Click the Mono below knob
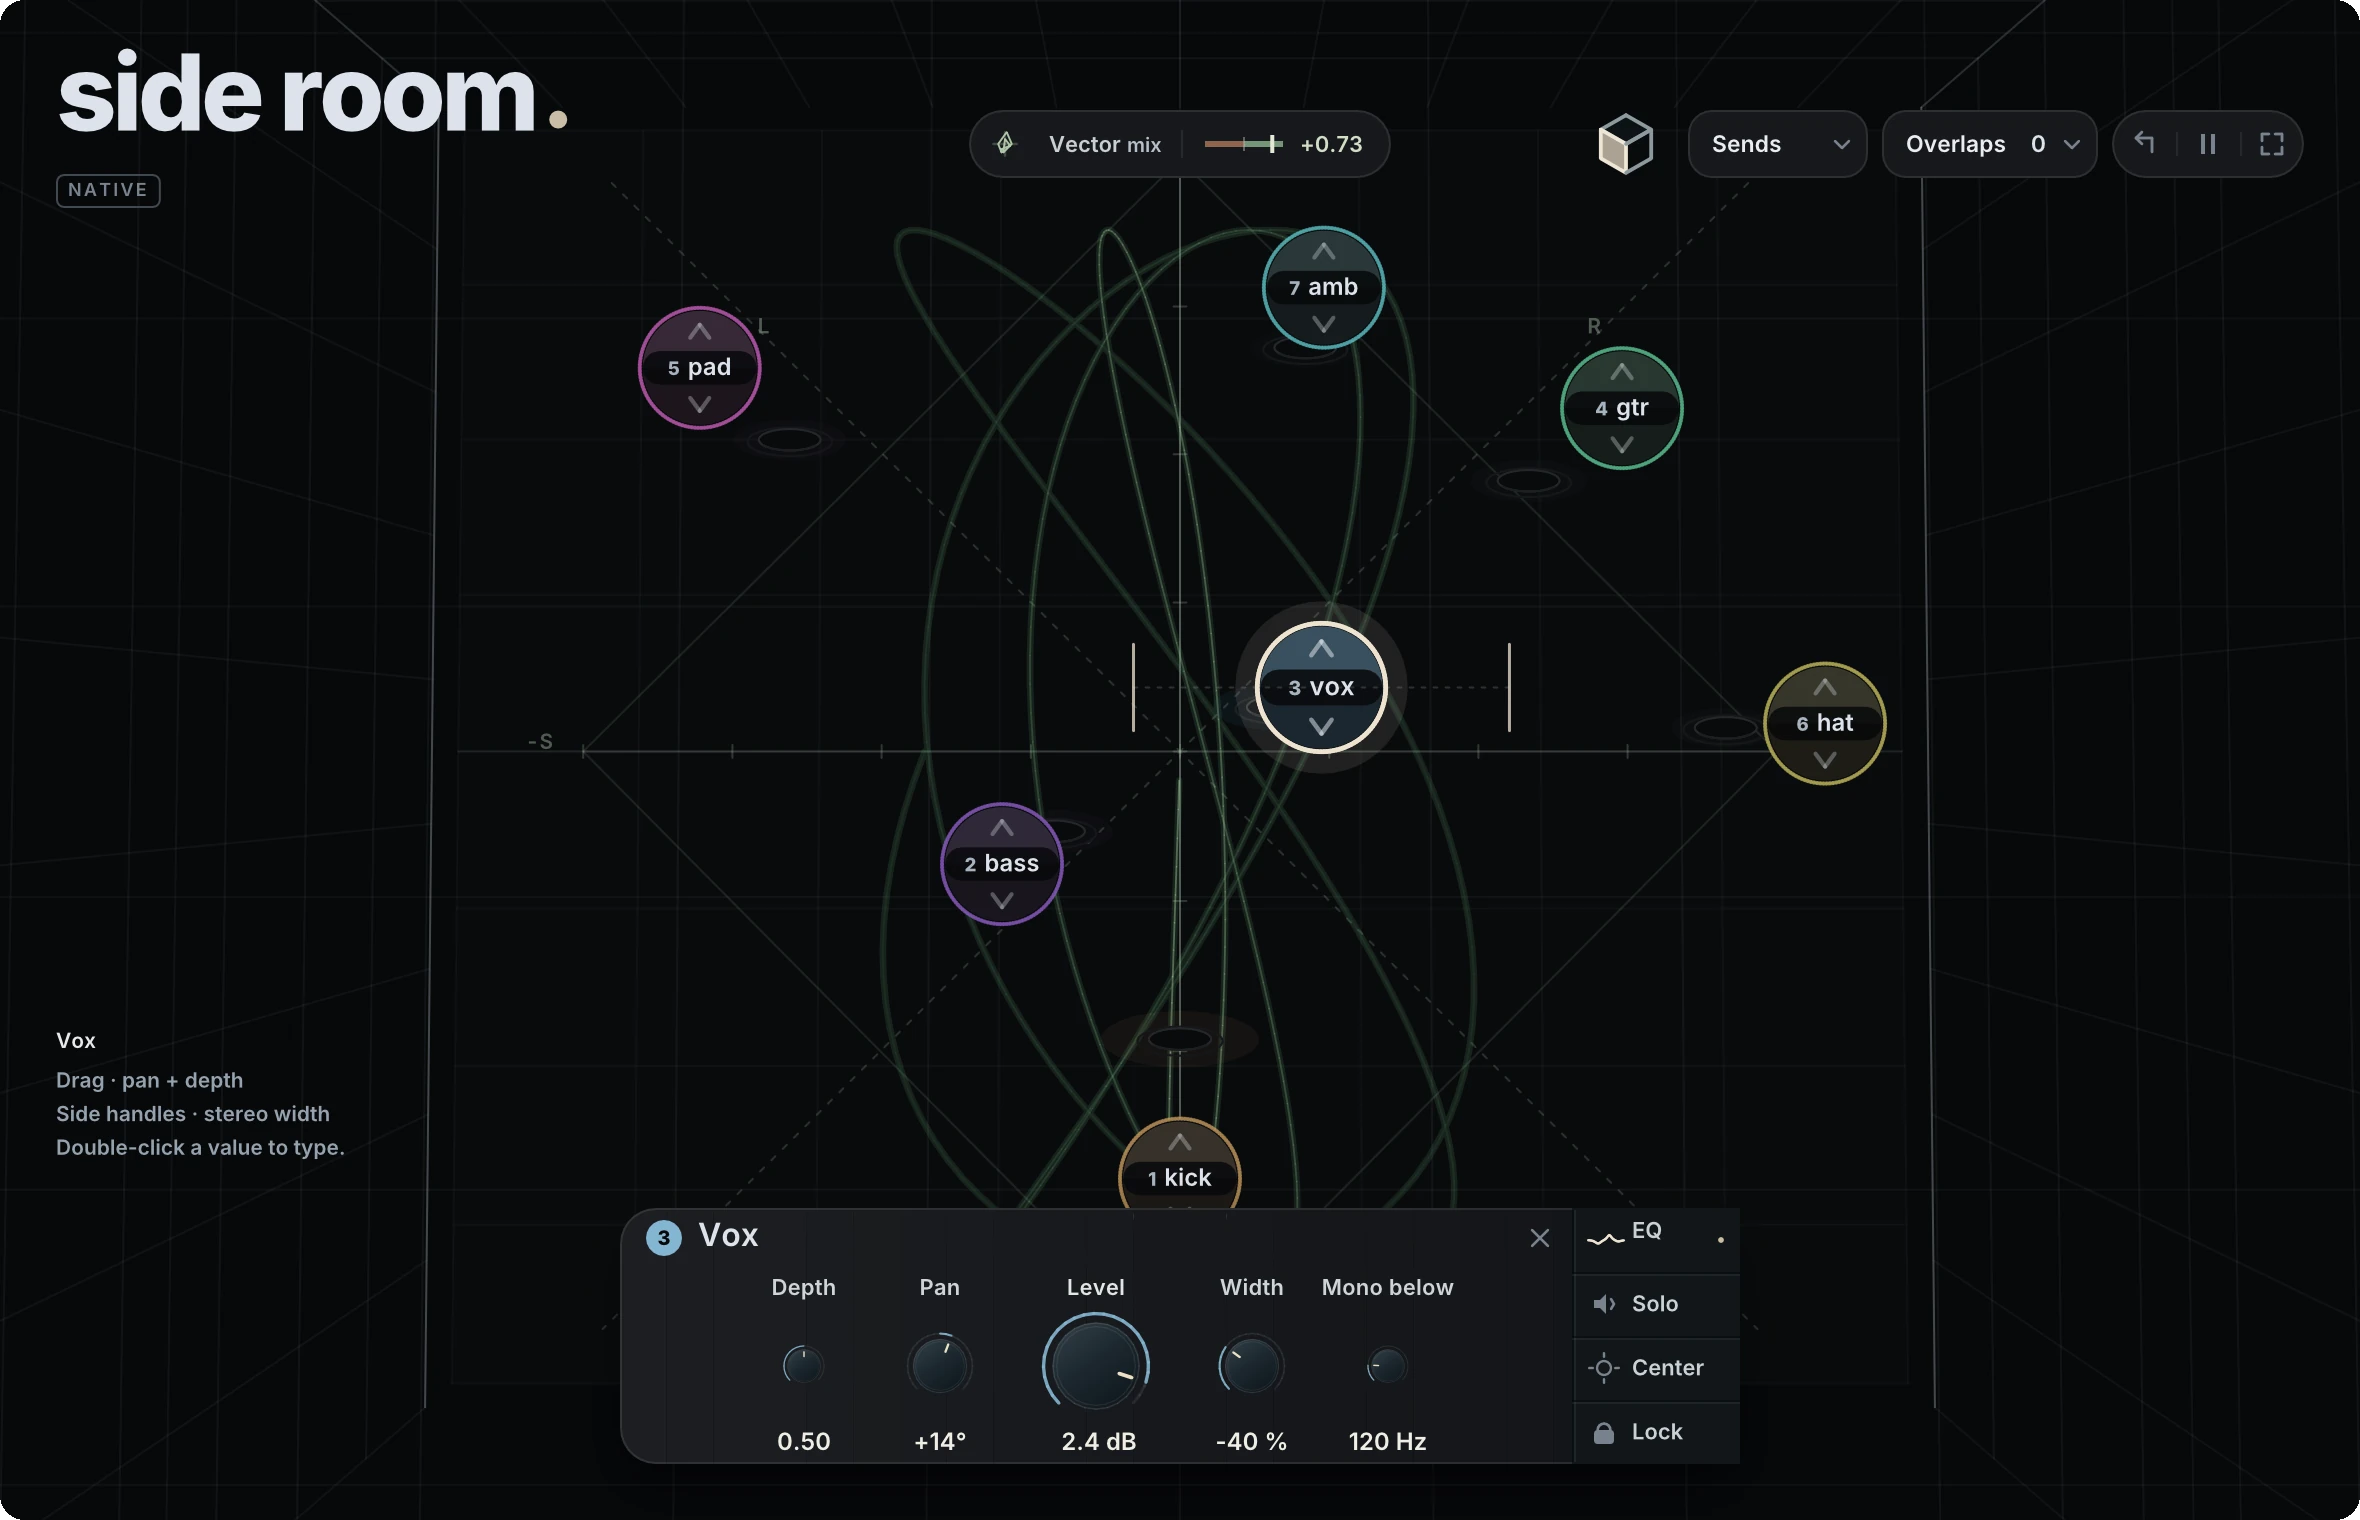The width and height of the screenshot is (2360, 1520). (x=1387, y=1365)
